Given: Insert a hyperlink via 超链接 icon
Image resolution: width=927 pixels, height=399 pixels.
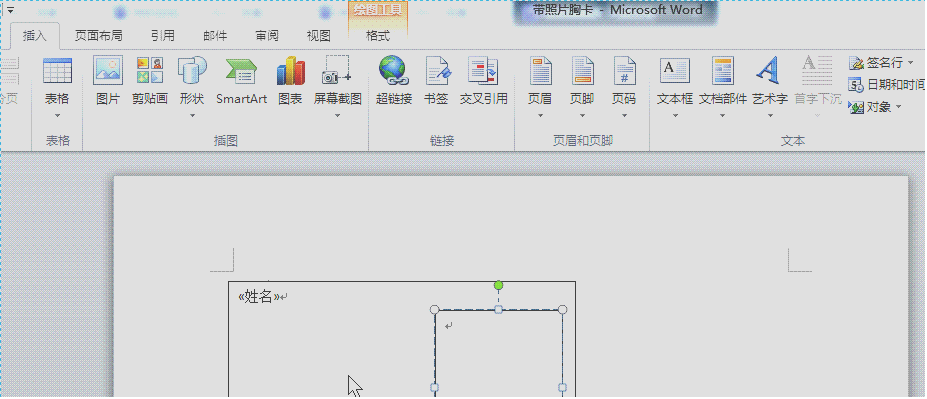Looking at the screenshot, I should (x=394, y=71).
